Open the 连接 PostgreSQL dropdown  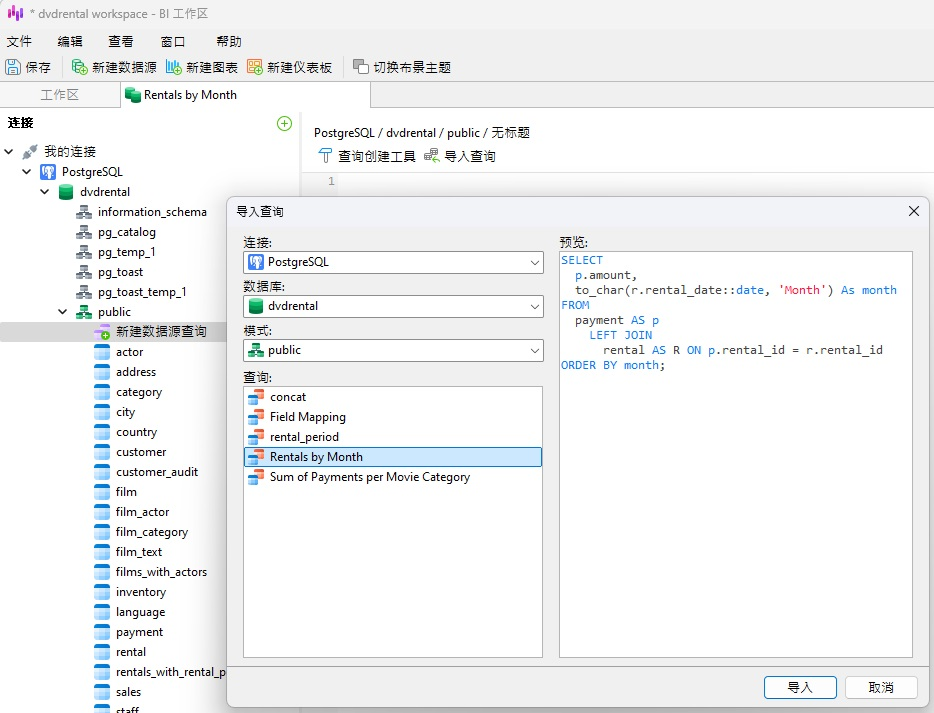point(393,262)
